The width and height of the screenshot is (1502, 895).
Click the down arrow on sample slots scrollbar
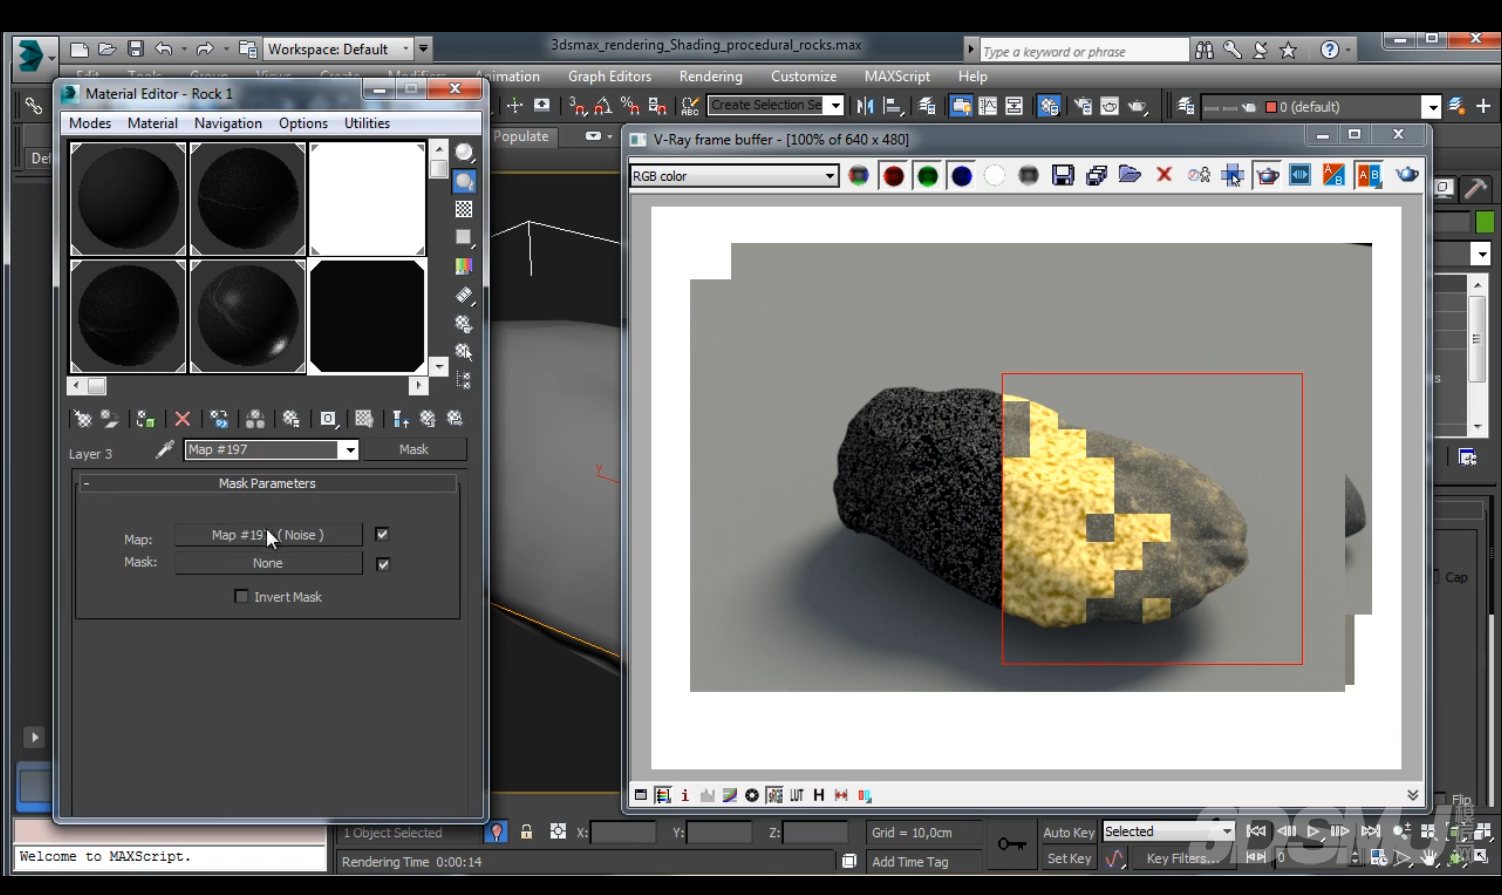439,366
